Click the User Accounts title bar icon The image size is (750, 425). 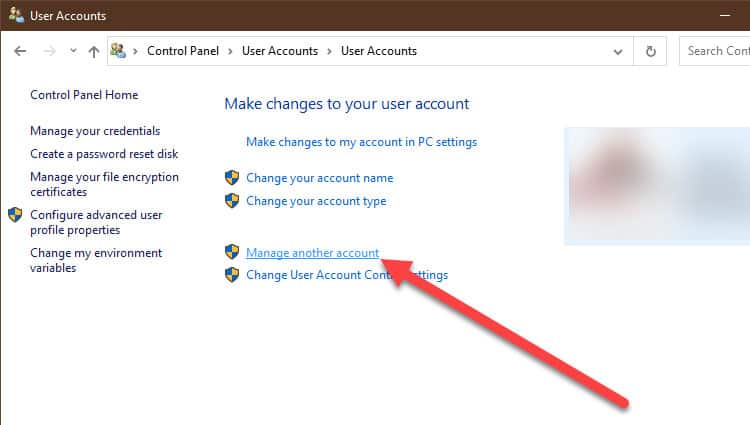16,15
